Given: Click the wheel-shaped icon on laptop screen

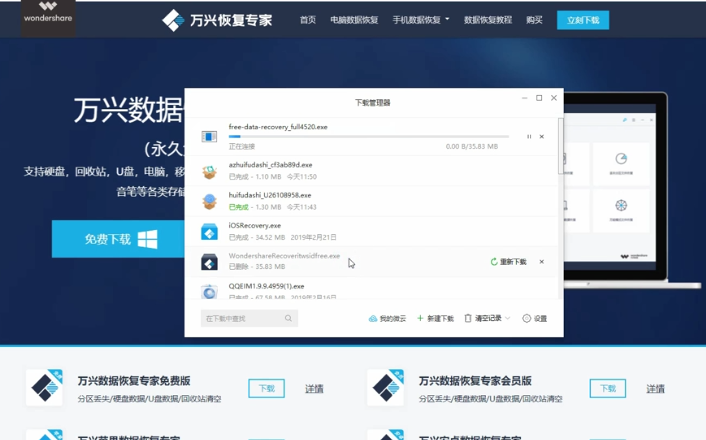Looking at the screenshot, I should pyautogui.click(x=621, y=205).
